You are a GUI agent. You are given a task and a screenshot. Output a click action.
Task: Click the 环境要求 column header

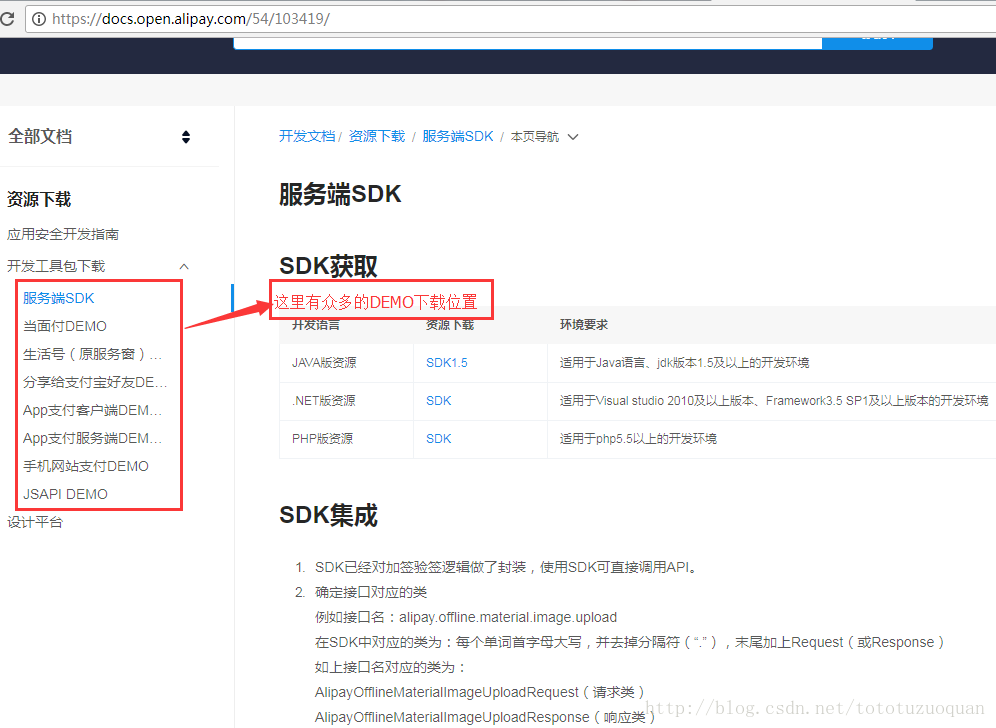(x=584, y=325)
